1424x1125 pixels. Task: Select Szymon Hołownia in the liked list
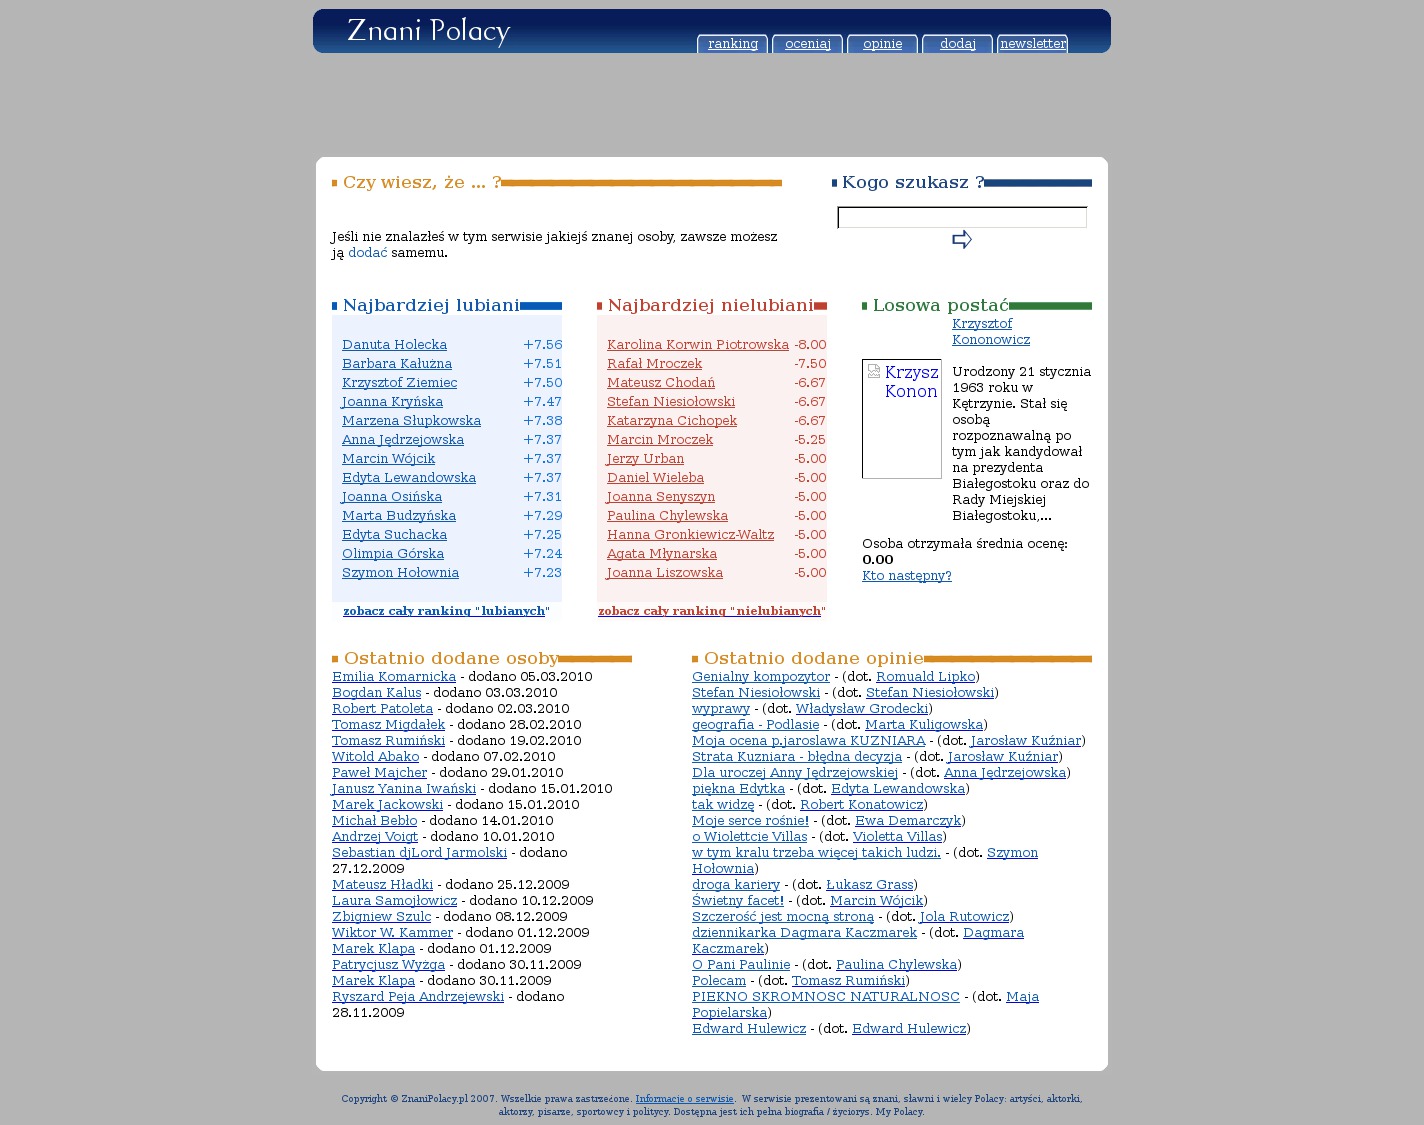[400, 573]
